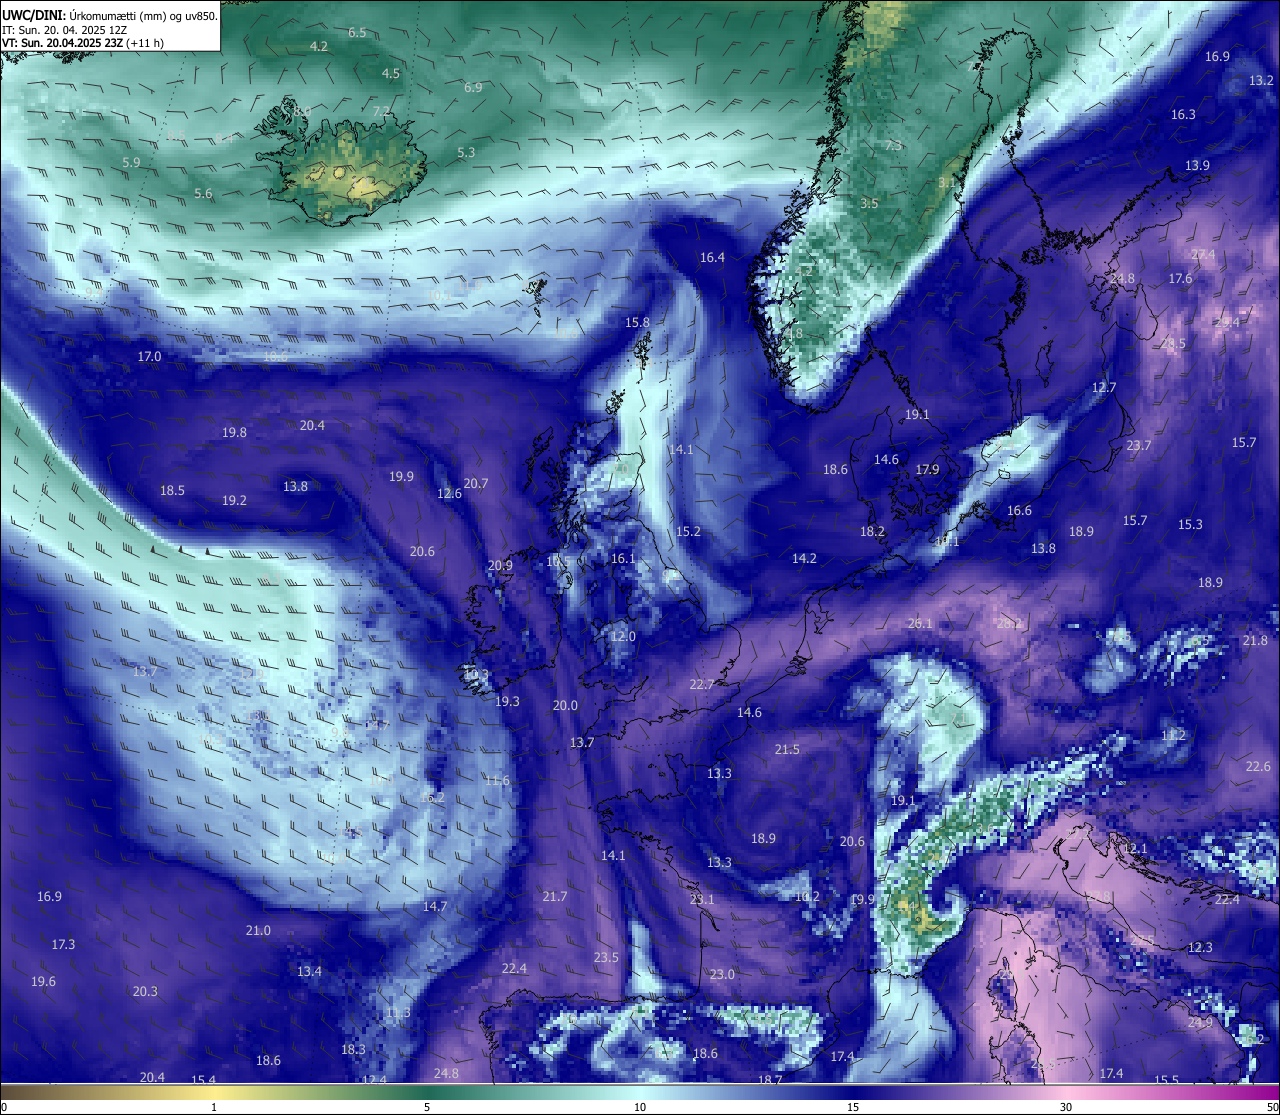Screen dimensions: 1280x1115
Task: Click the 6.5 value near top edge
Action: click(x=357, y=32)
